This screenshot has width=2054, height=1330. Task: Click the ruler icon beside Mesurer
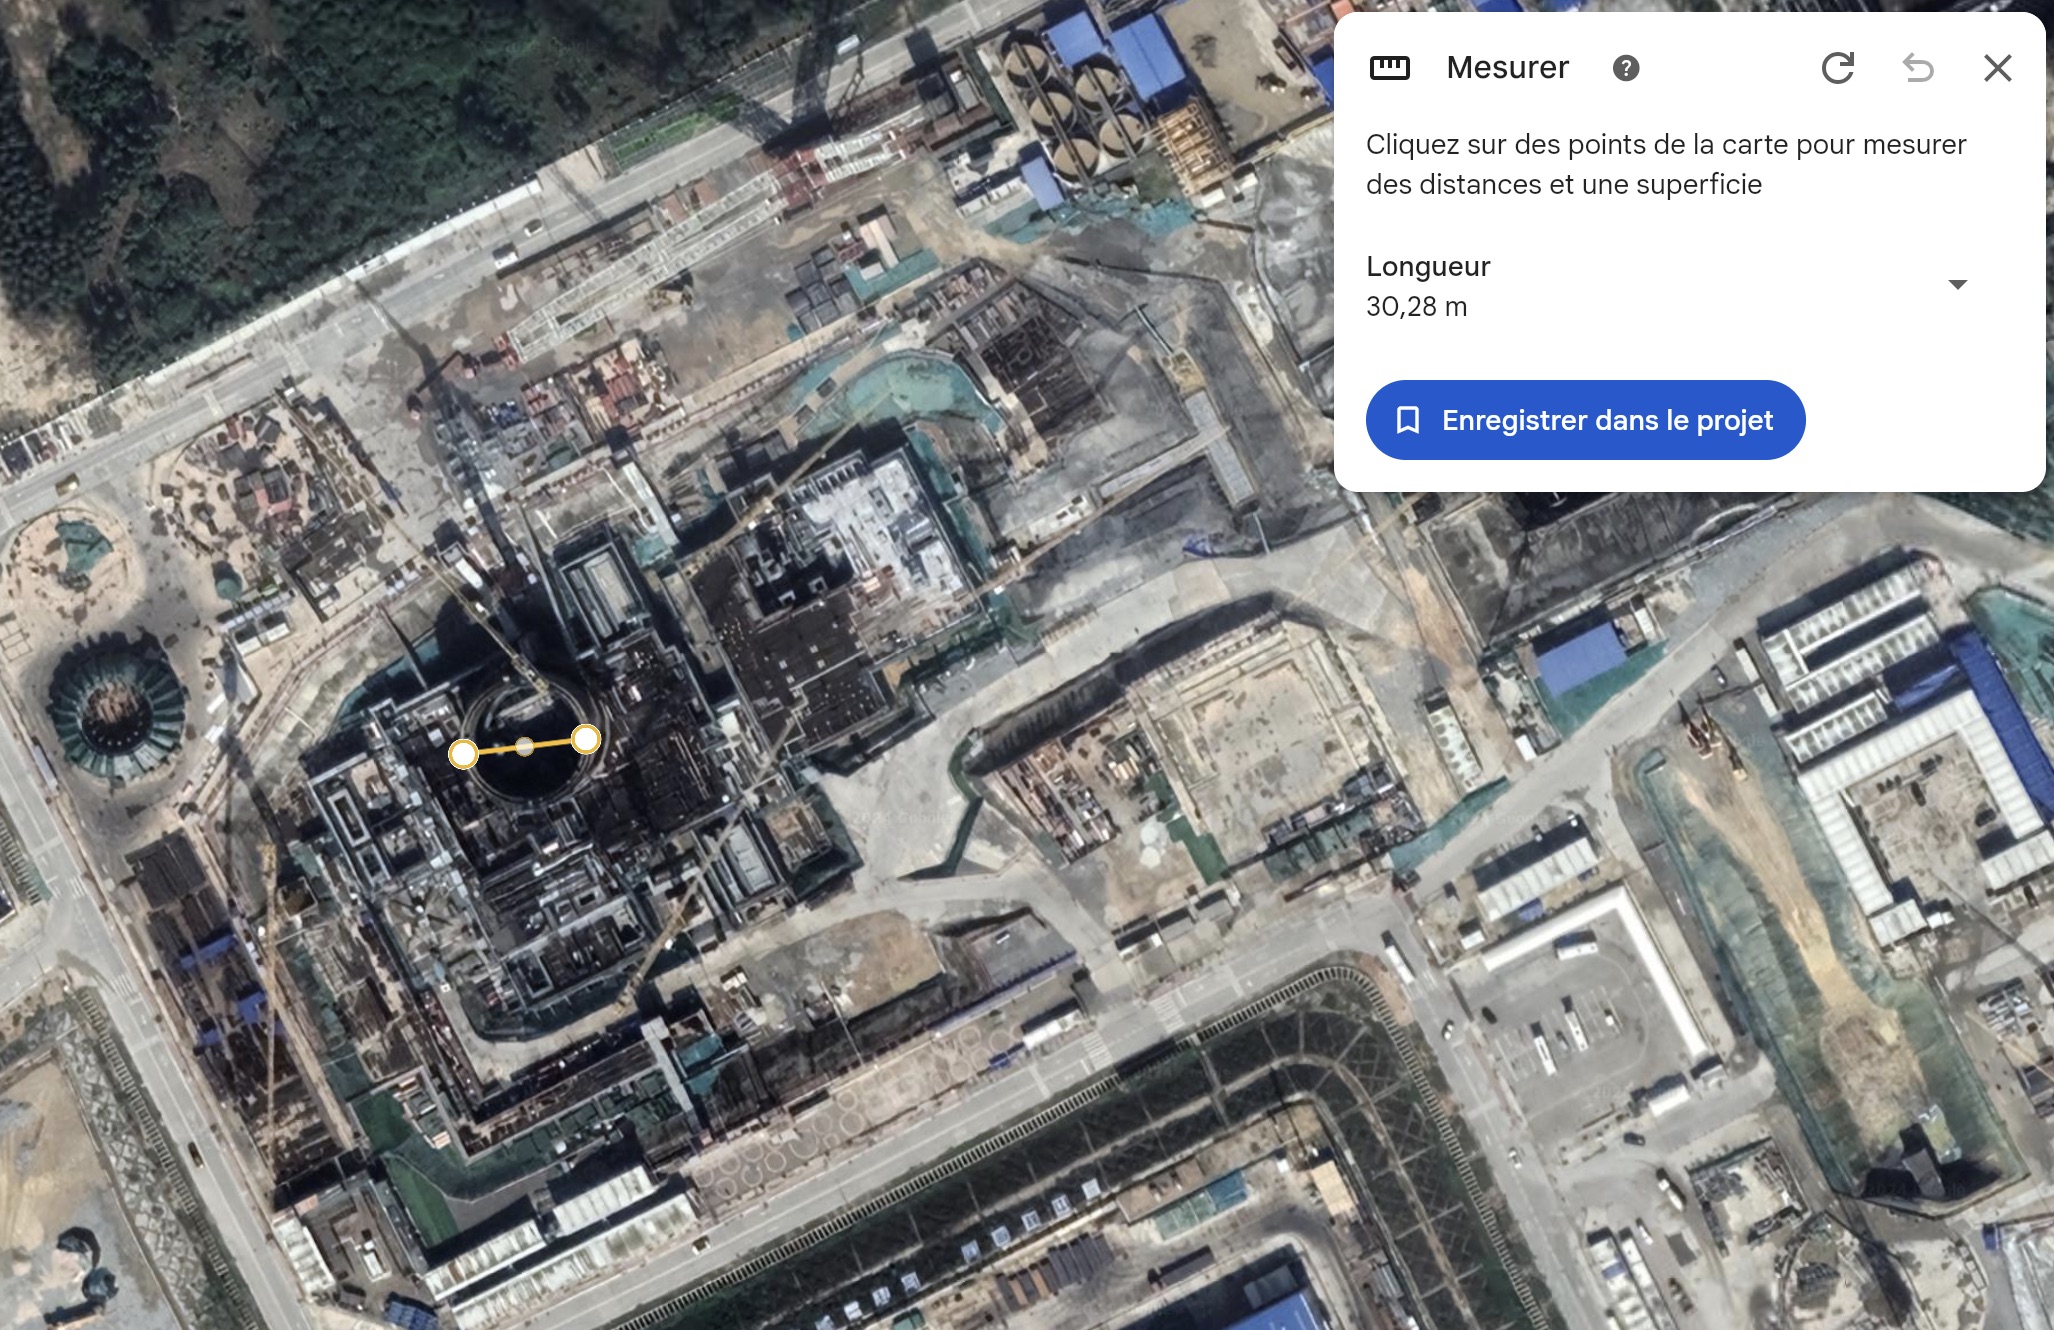[x=1389, y=68]
